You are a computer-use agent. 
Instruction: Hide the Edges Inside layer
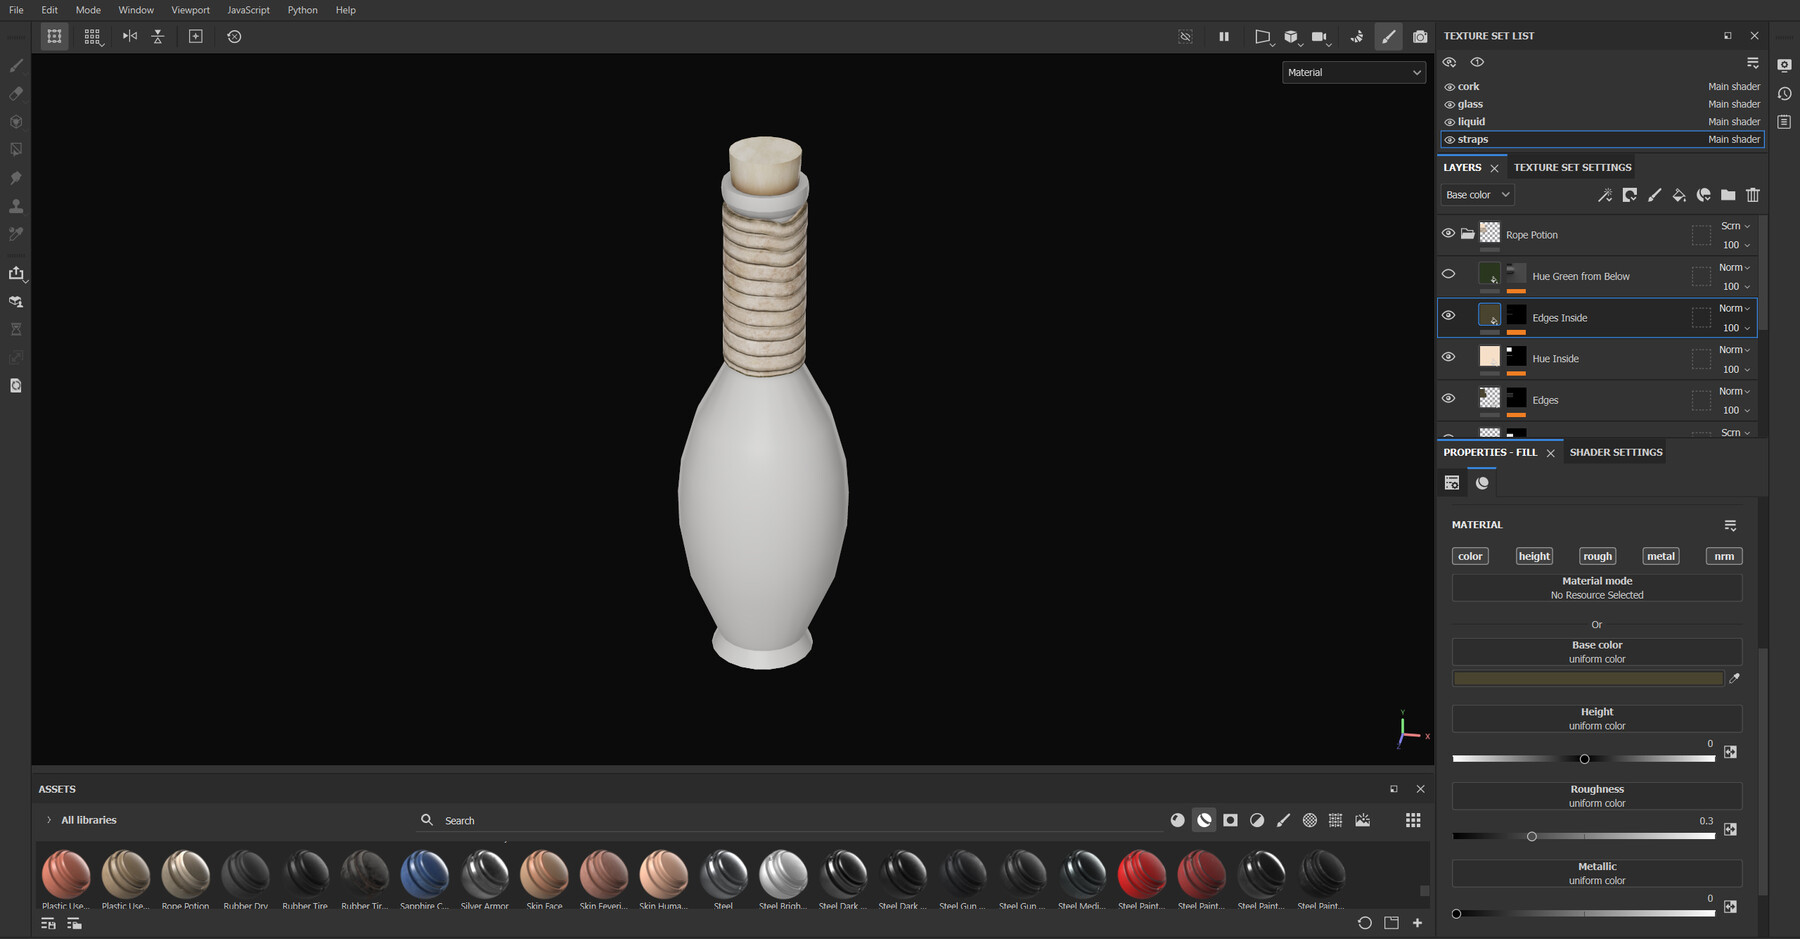tap(1448, 315)
